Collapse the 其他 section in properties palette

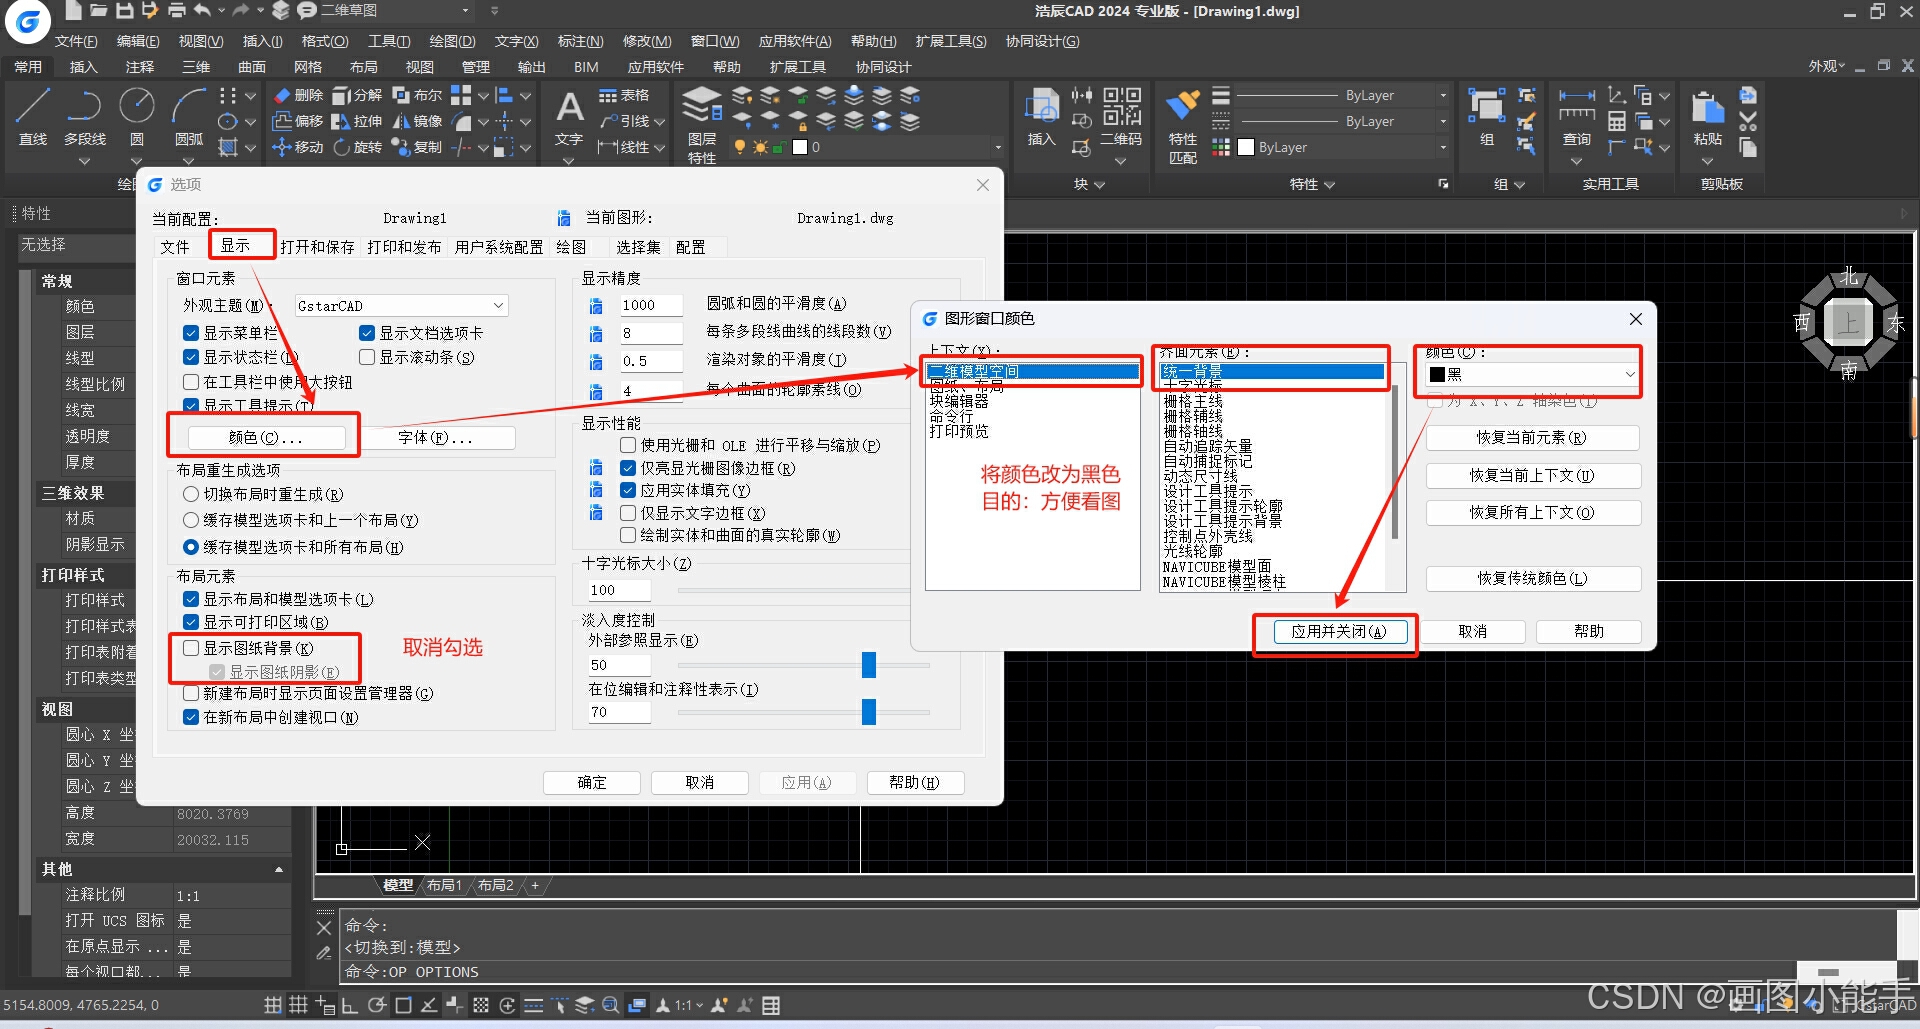coord(279,870)
